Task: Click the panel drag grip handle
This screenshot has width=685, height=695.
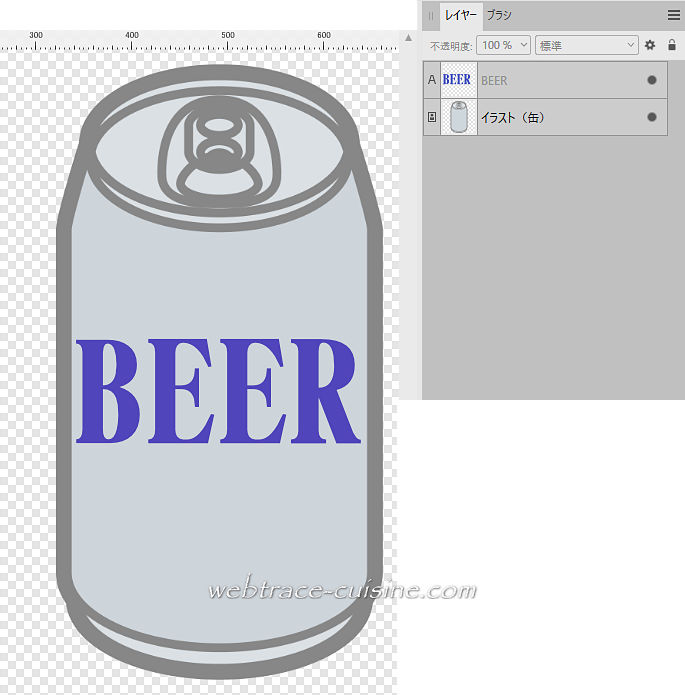Action: click(x=431, y=15)
